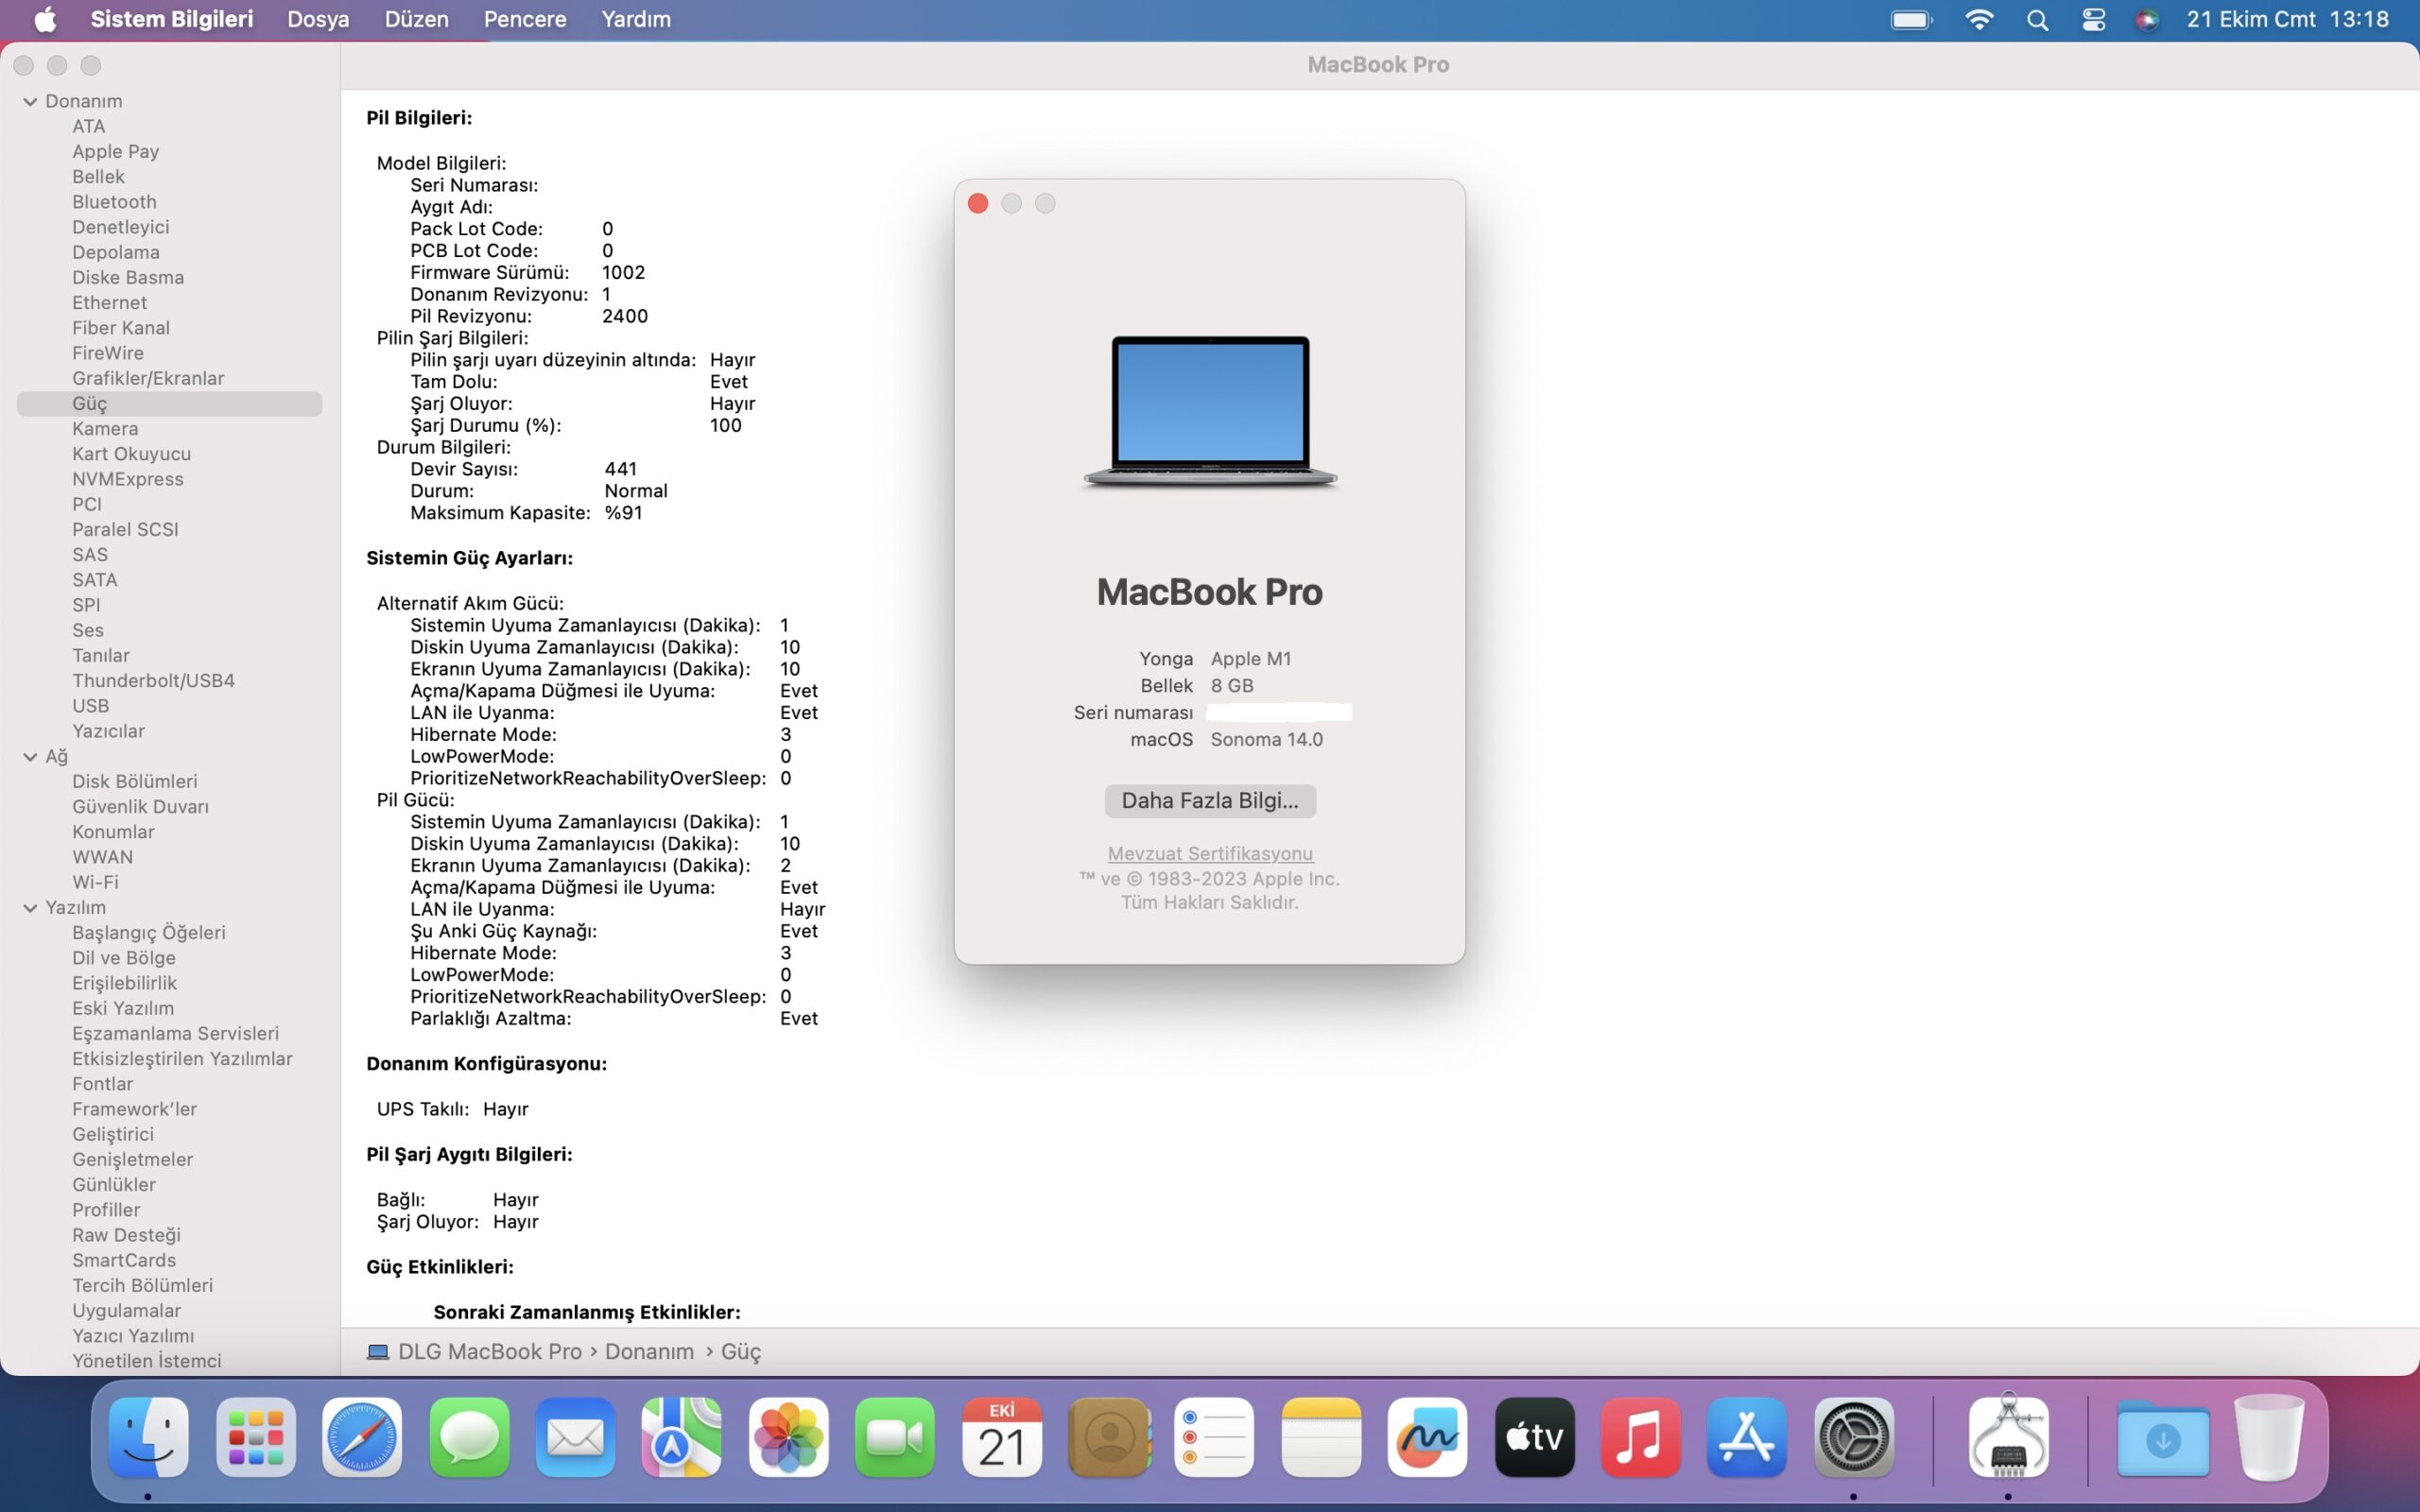Open Messages app in the Dock

tap(469, 1438)
